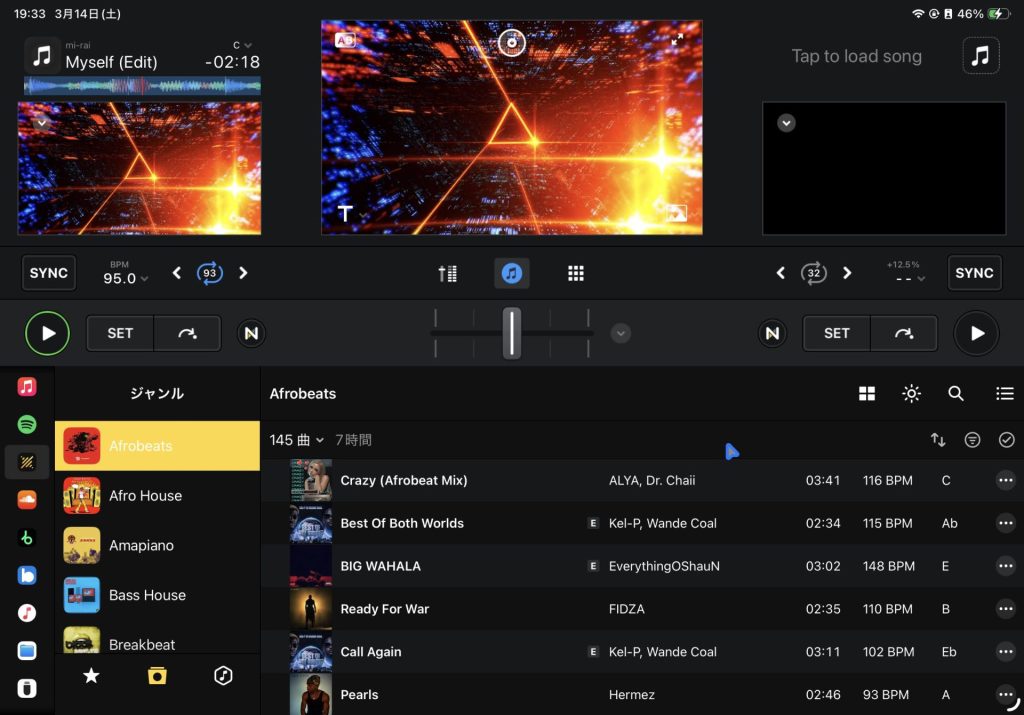The width and height of the screenshot is (1024, 715).
Task: Tap to load song on right deck
Action: click(x=857, y=56)
